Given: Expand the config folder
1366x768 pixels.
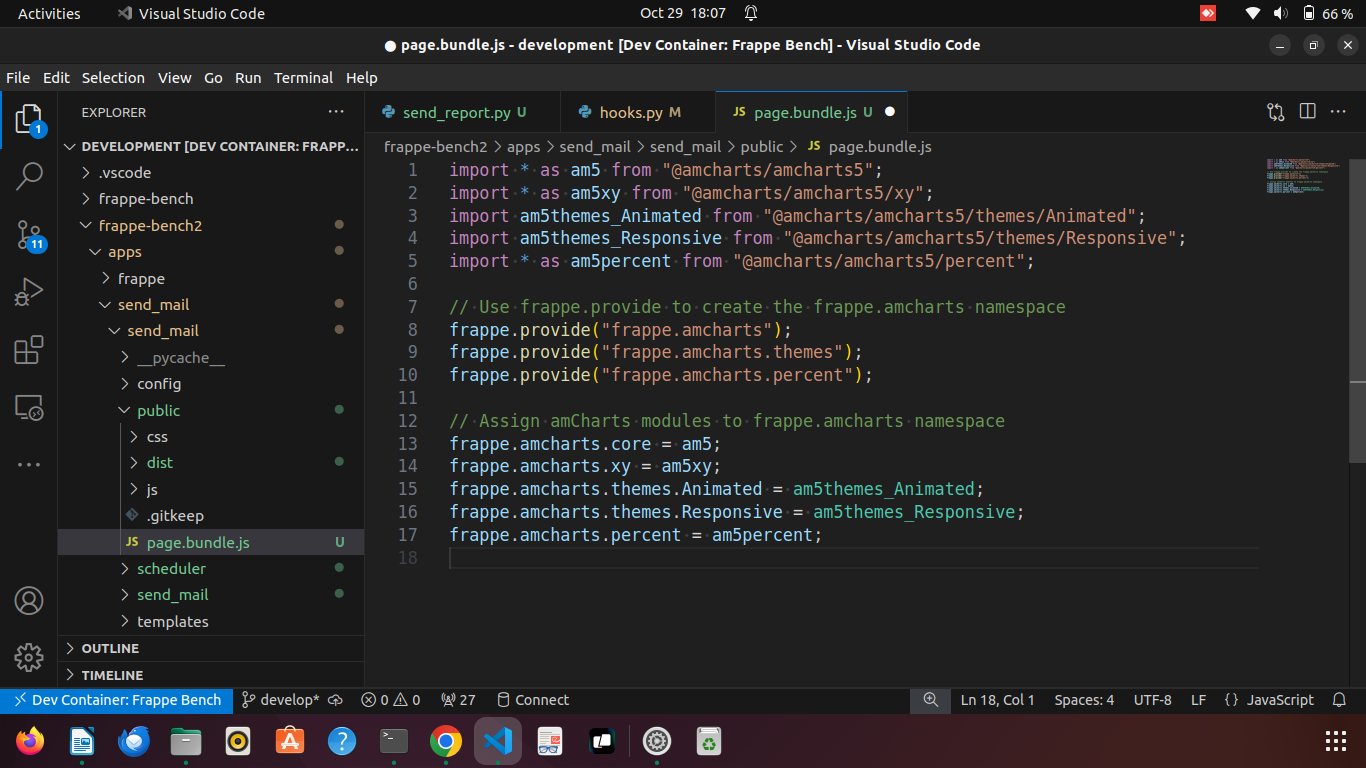Looking at the screenshot, I should tap(211, 384).
